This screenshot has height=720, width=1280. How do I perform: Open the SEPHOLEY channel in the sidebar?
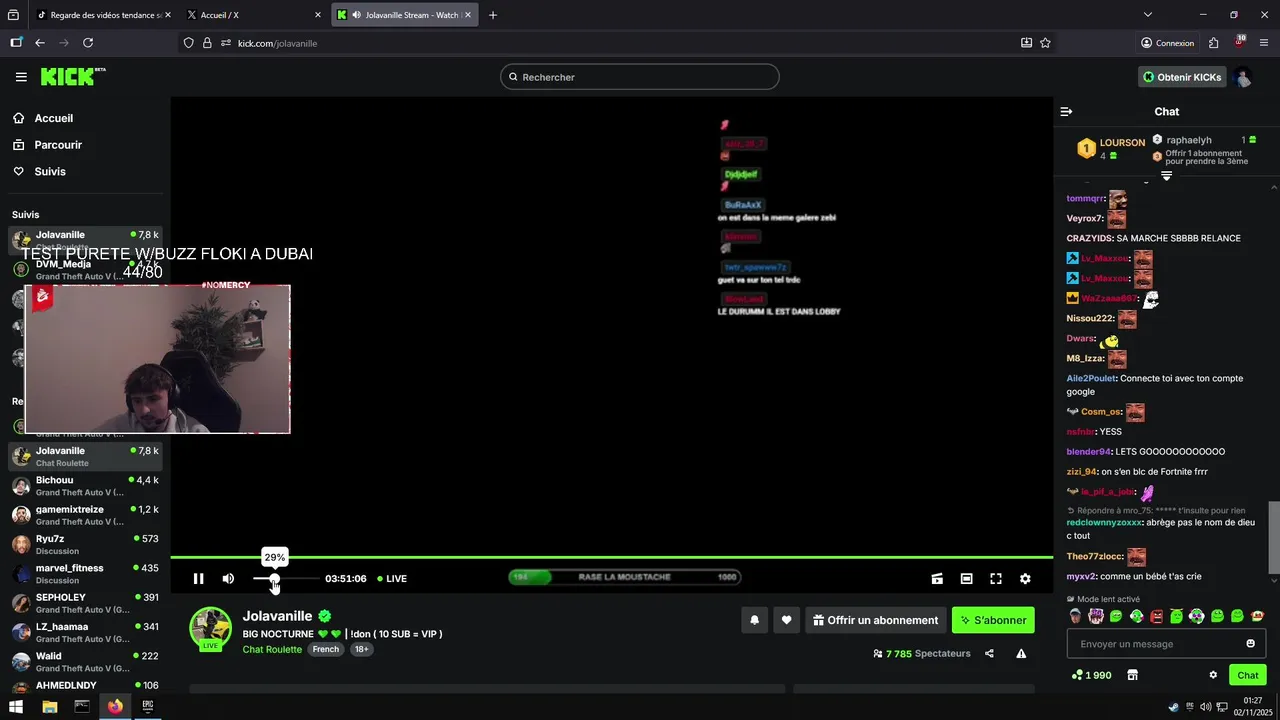(x=85, y=603)
